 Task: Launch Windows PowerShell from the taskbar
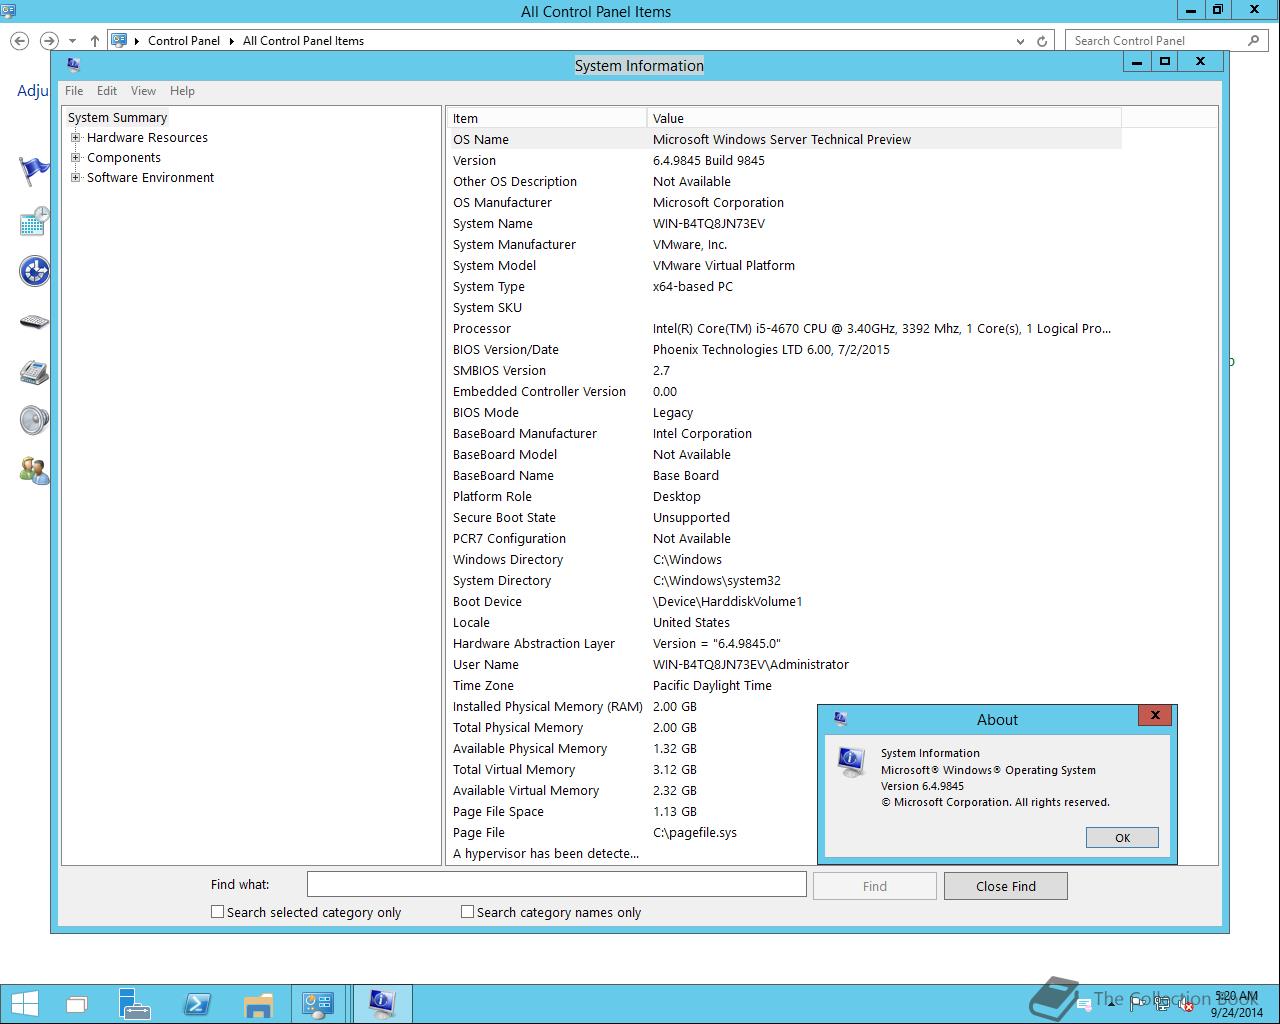click(x=196, y=1004)
